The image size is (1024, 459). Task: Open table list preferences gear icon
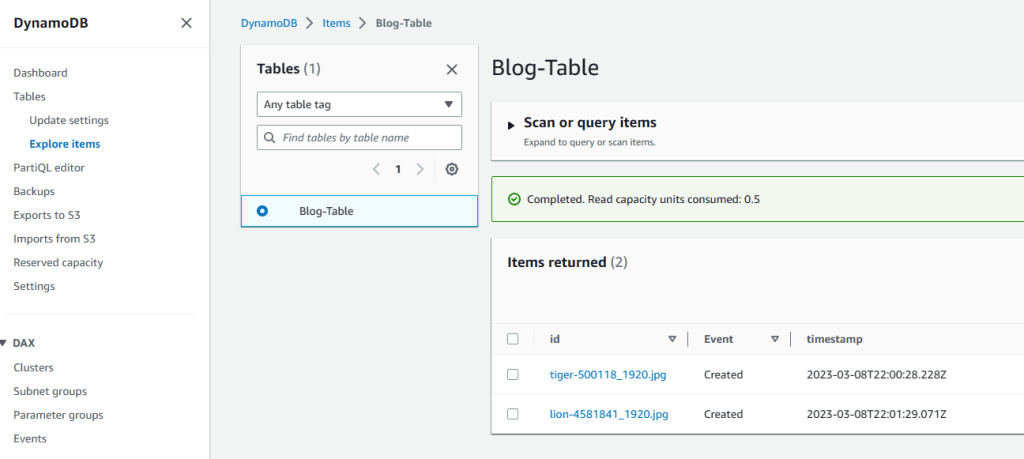pyautogui.click(x=451, y=169)
